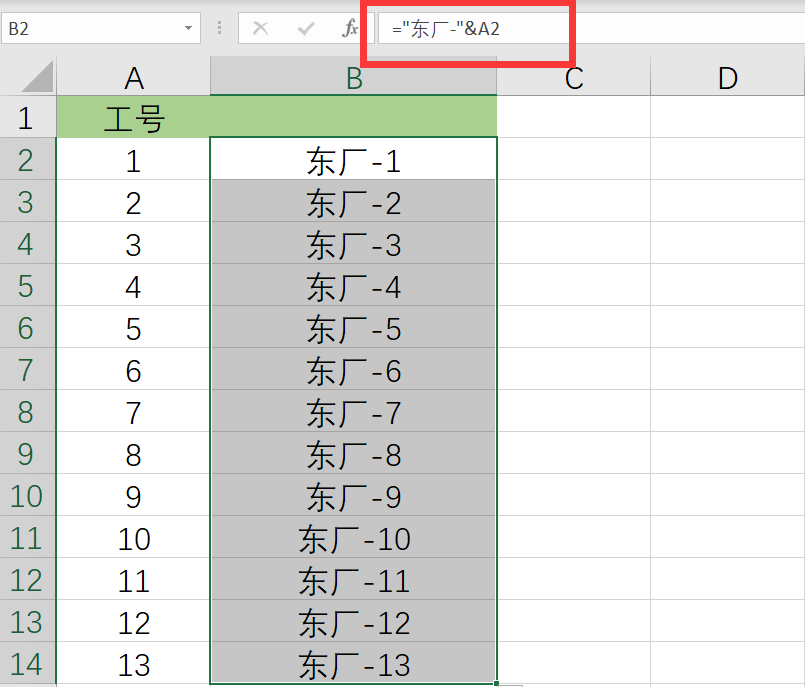
Task: Click cell A4 containing 3
Action: [x=133, y=243]
